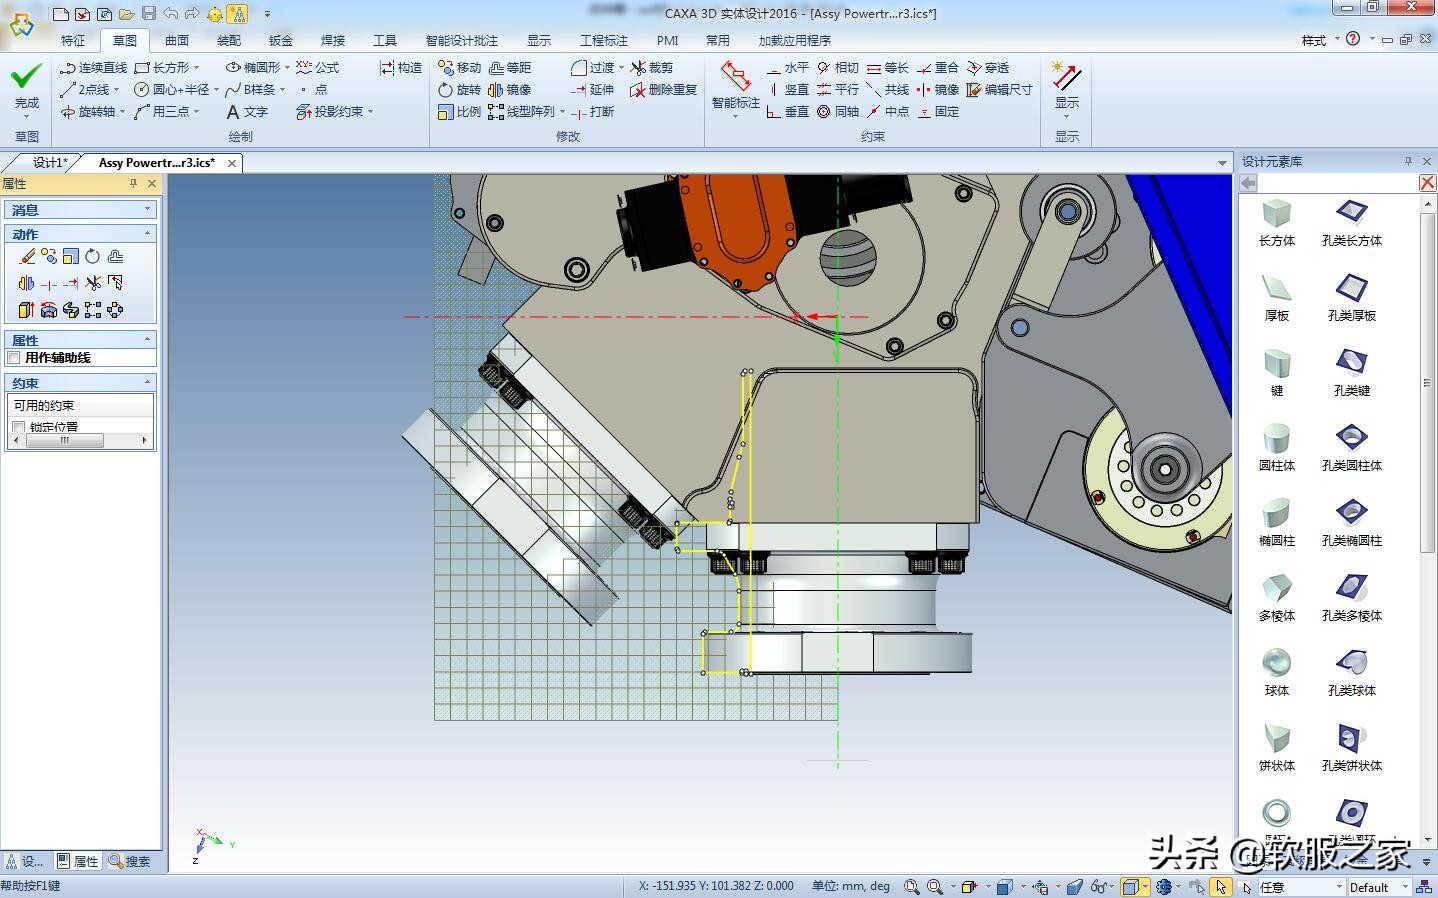
Task: Click the zoom magnifier in status bar
Action: tap(911, 886)
